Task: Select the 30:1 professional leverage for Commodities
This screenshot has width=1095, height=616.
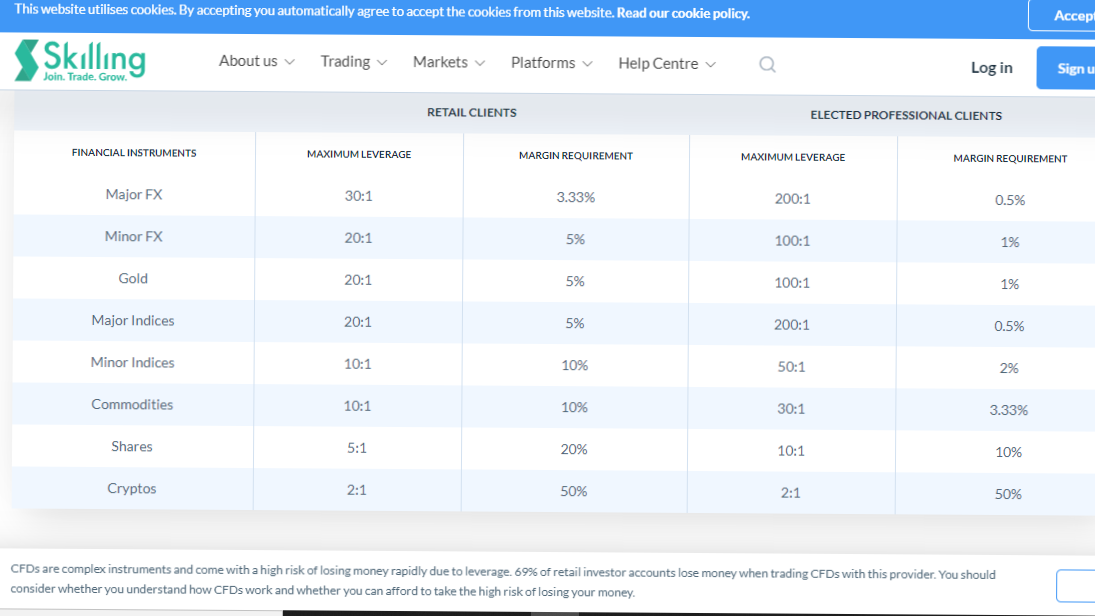Action: tap(791, 408)
